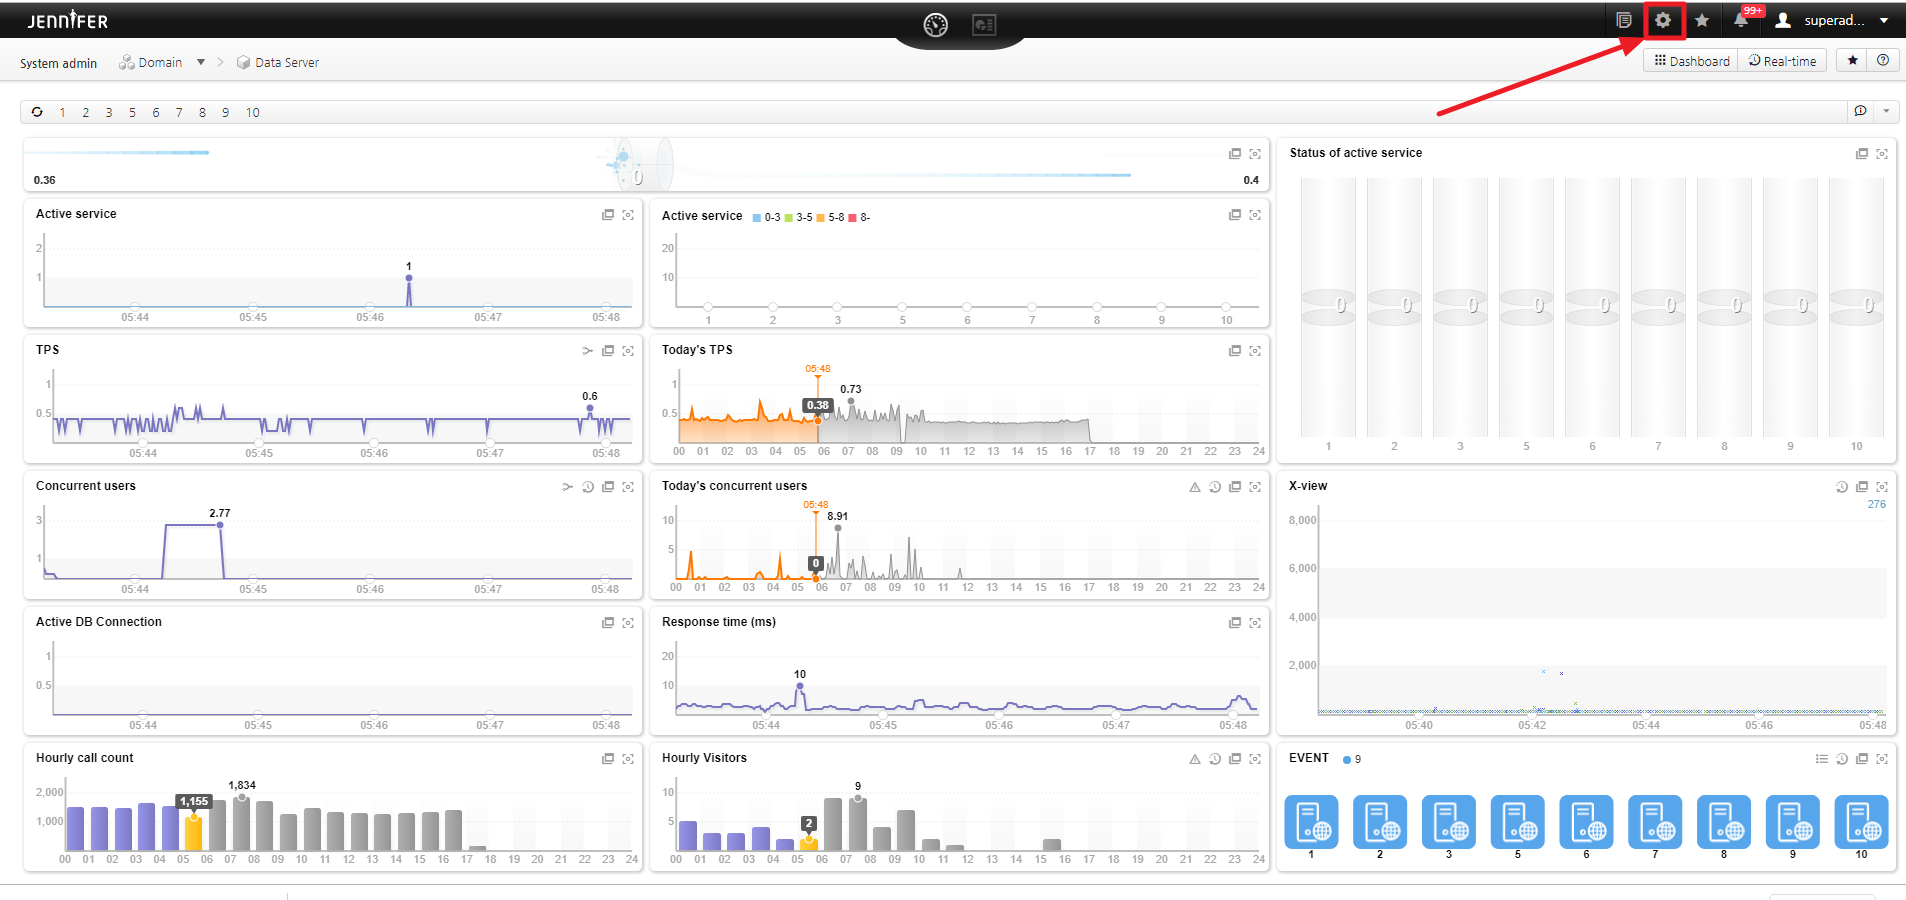The image size is (1906, 900).
Task: Expand the dropdown arrow beside the comment icon
Action: pyautogui.click(x=1886, y=112)
